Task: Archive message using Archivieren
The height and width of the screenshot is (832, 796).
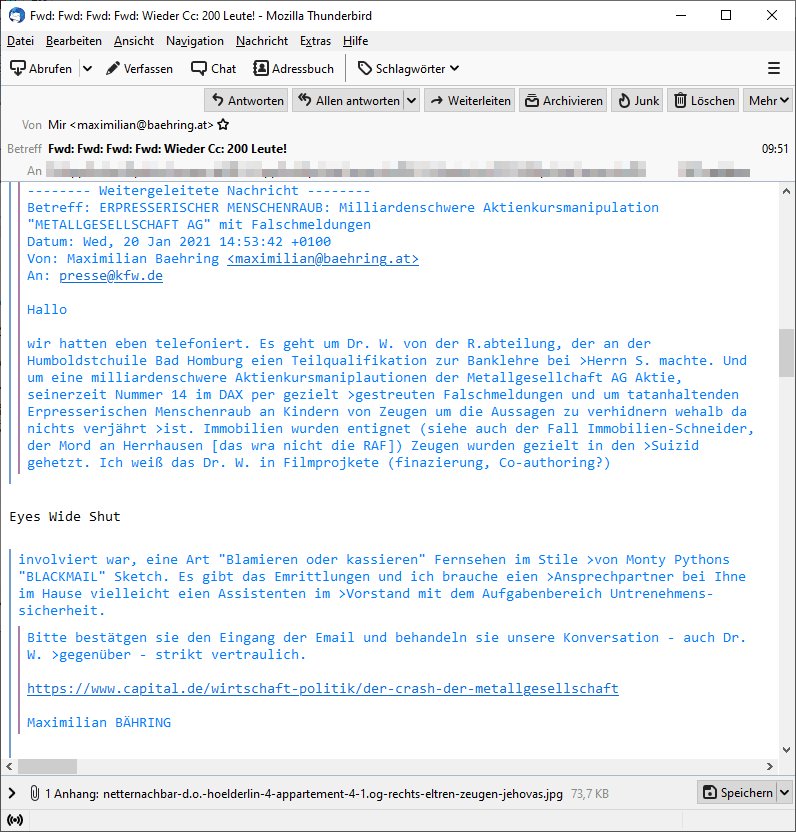Action: 564,100
